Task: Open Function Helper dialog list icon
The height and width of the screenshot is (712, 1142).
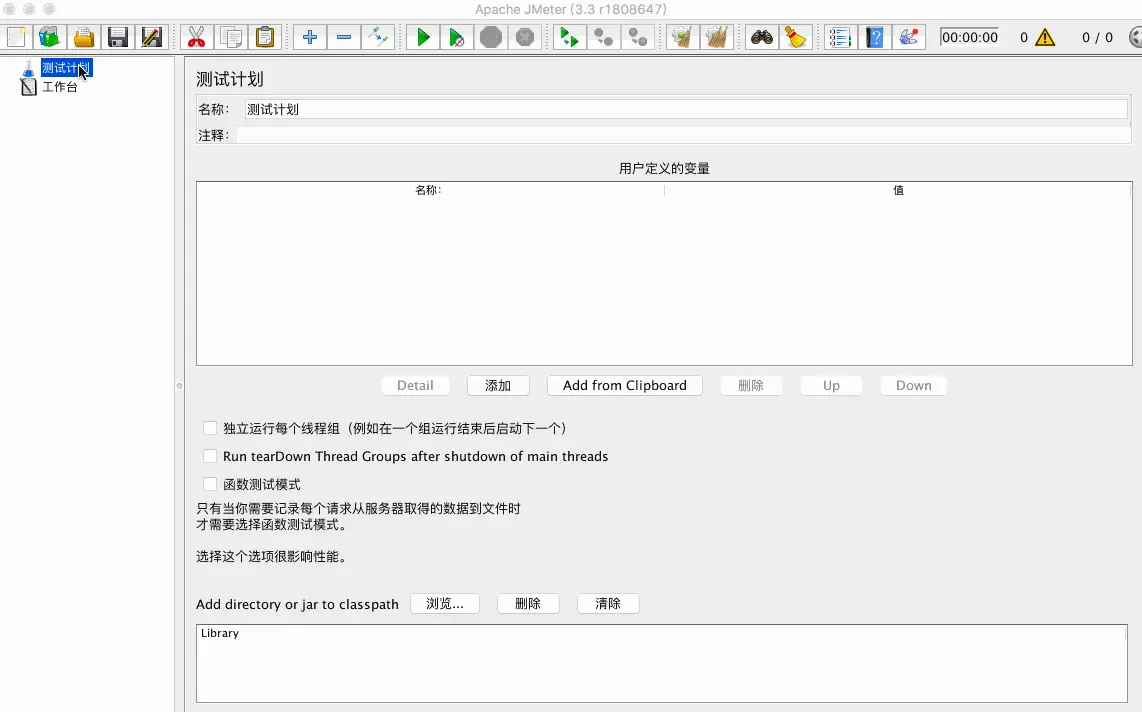Action: 840,37
